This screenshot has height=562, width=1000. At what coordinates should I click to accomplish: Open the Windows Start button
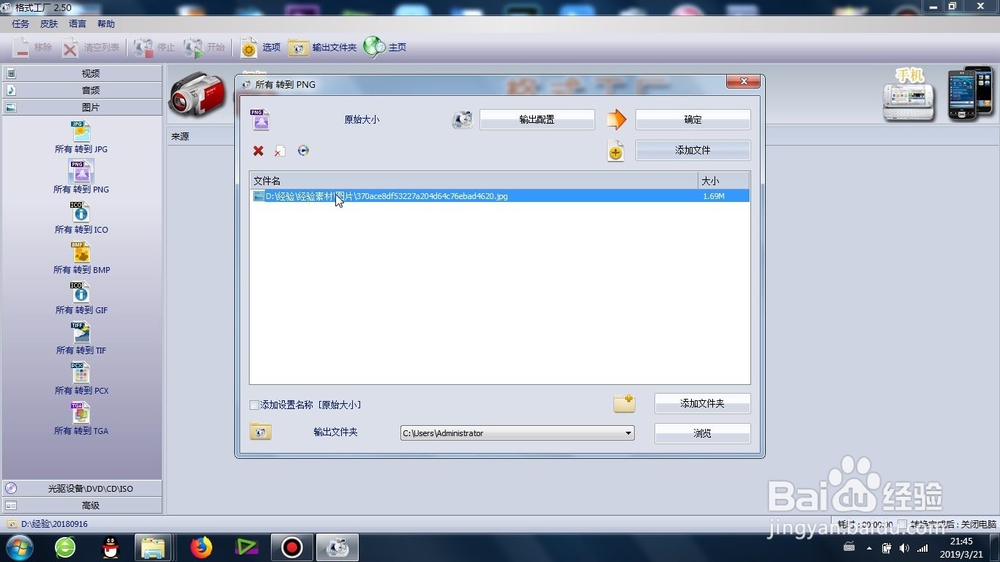(20, 547)
